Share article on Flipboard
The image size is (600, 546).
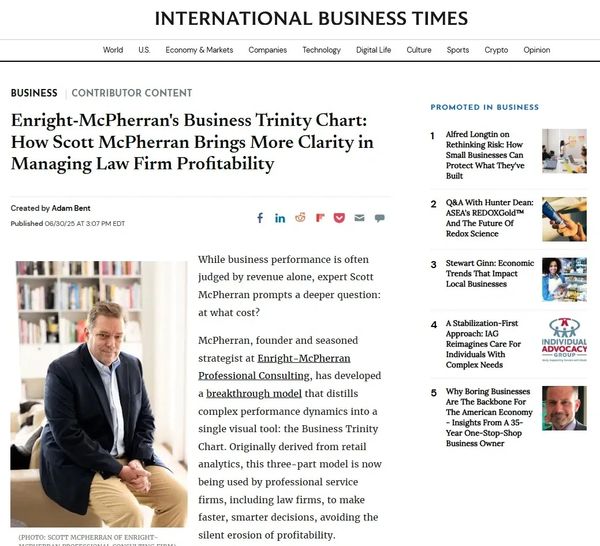coord(320,218)
